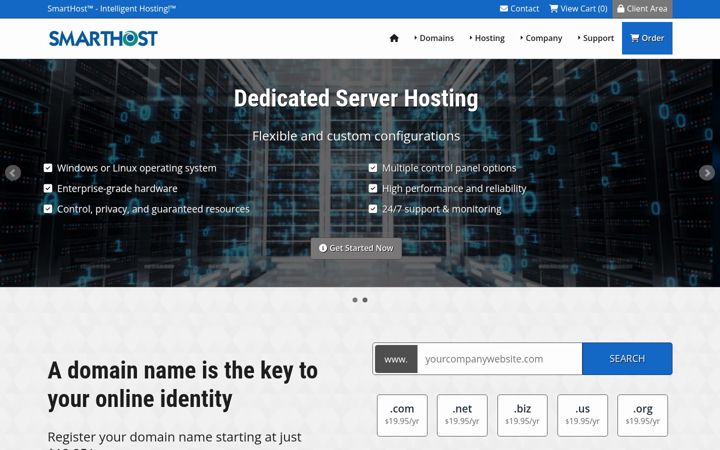720x450 pixels.
Task: Go to previous slide with left arrow
Action: click(13, 173)
